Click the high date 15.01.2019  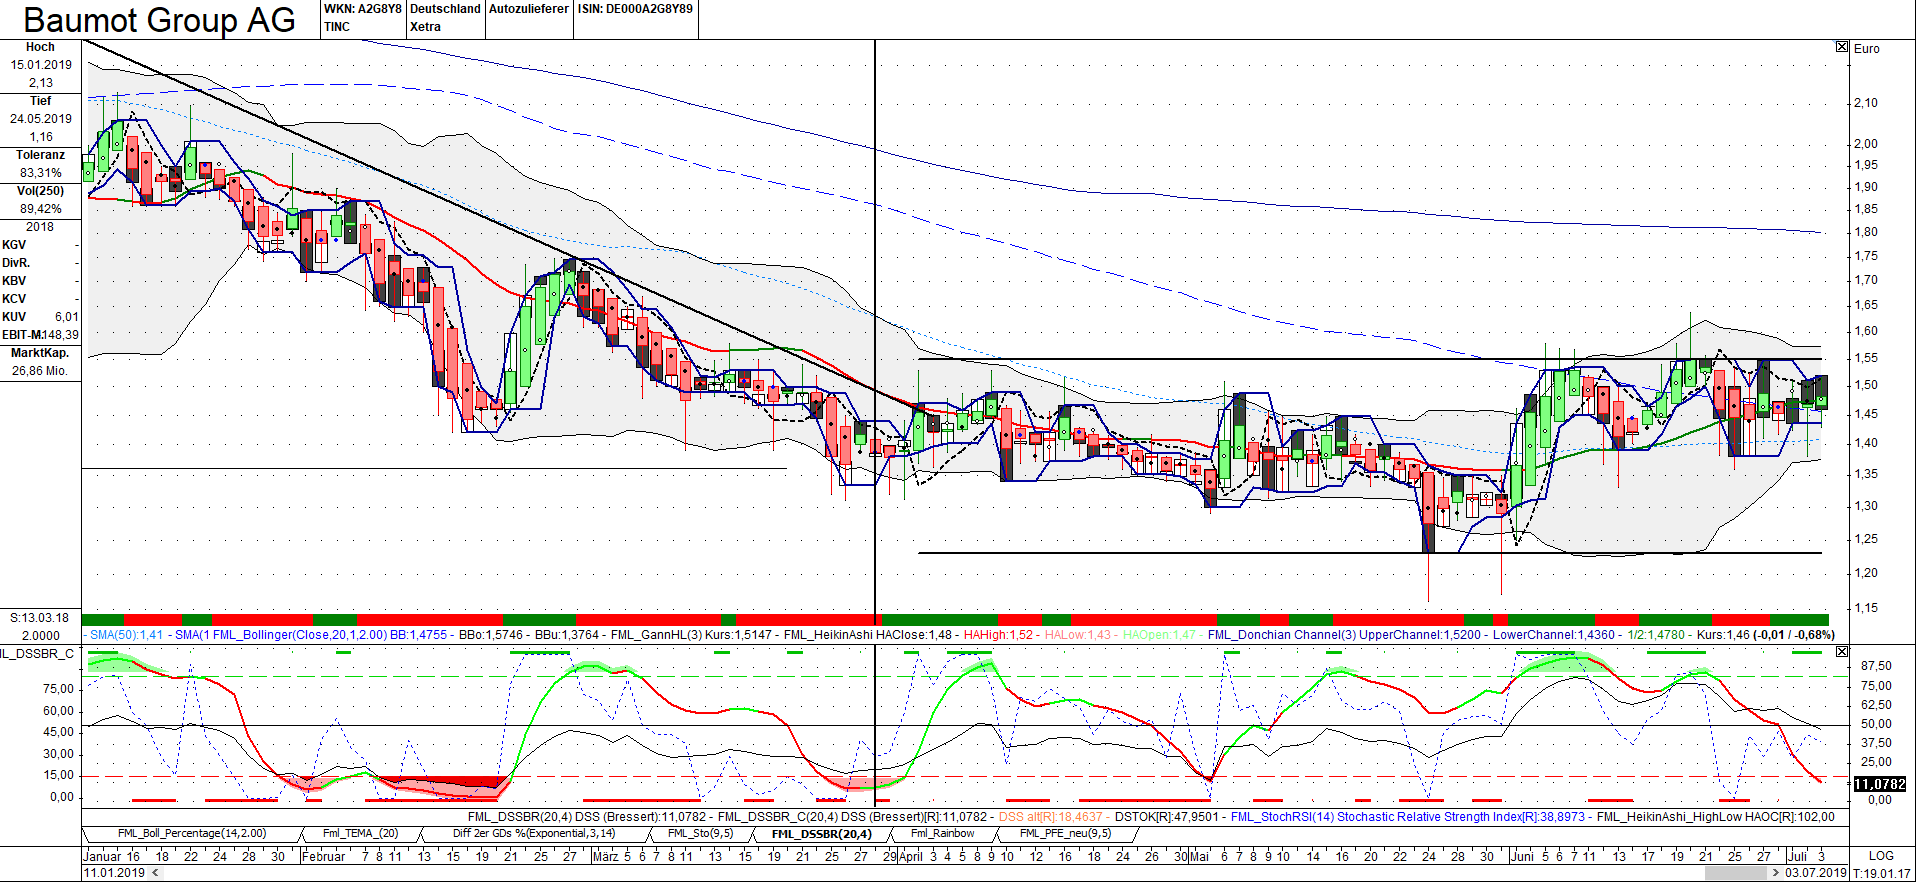(41, 65)
